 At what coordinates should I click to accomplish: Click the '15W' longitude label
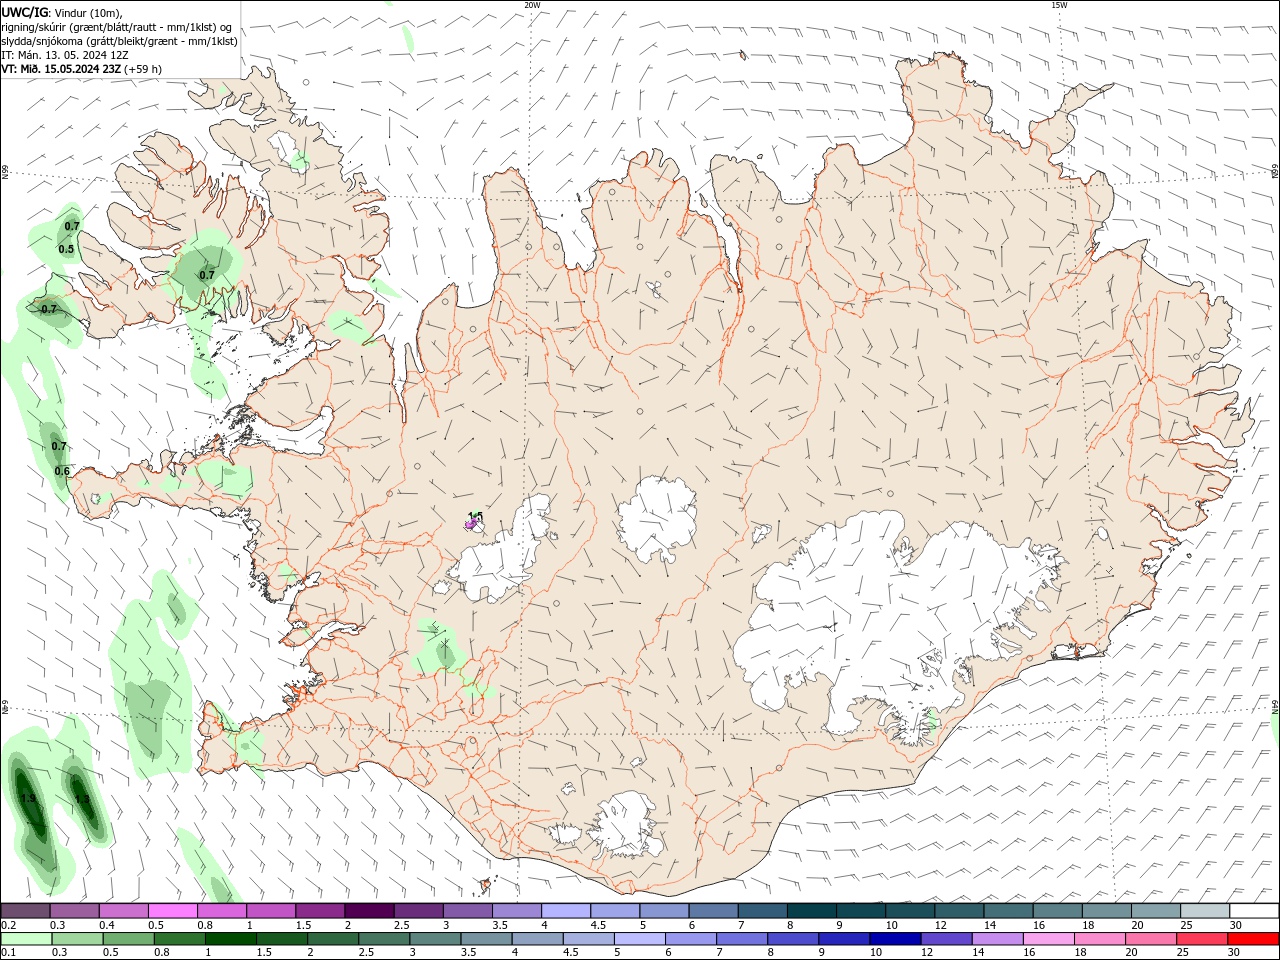pyautogui.click(x=1059, y=5)
